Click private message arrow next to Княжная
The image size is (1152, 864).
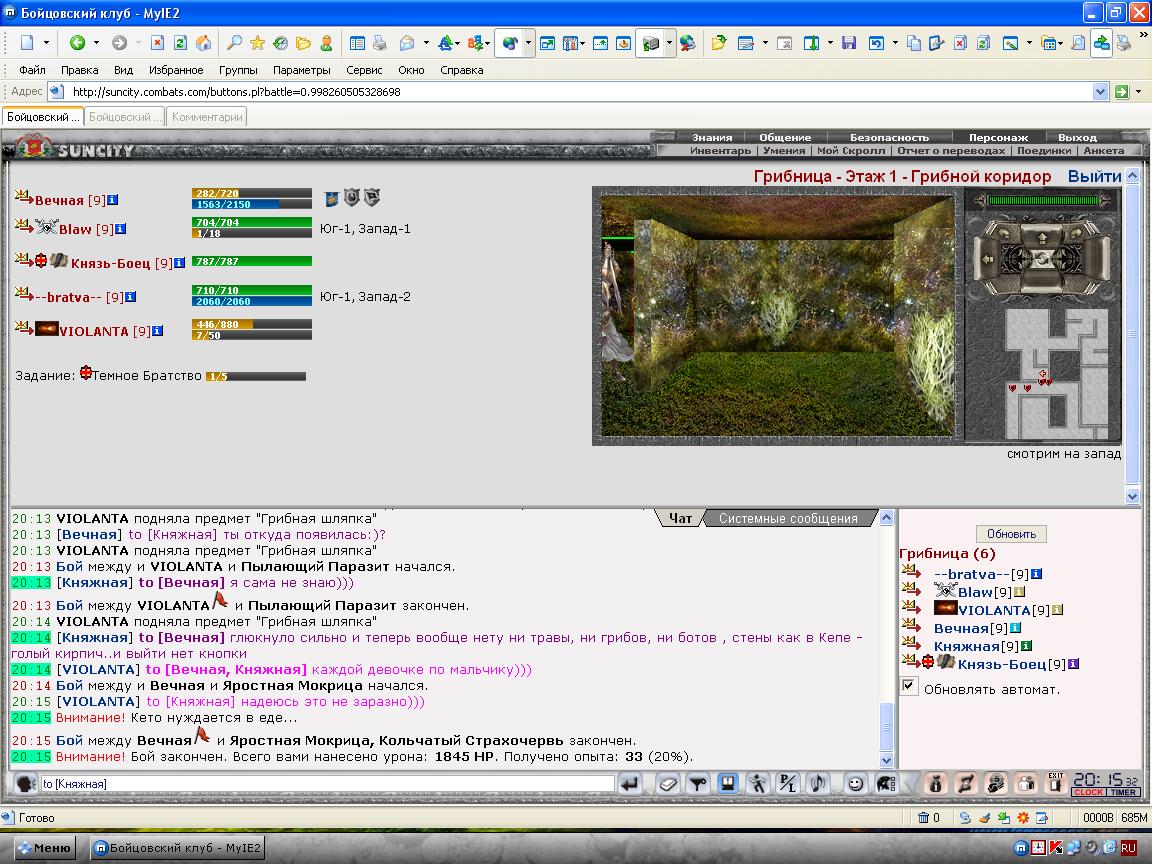coord(911,645)
